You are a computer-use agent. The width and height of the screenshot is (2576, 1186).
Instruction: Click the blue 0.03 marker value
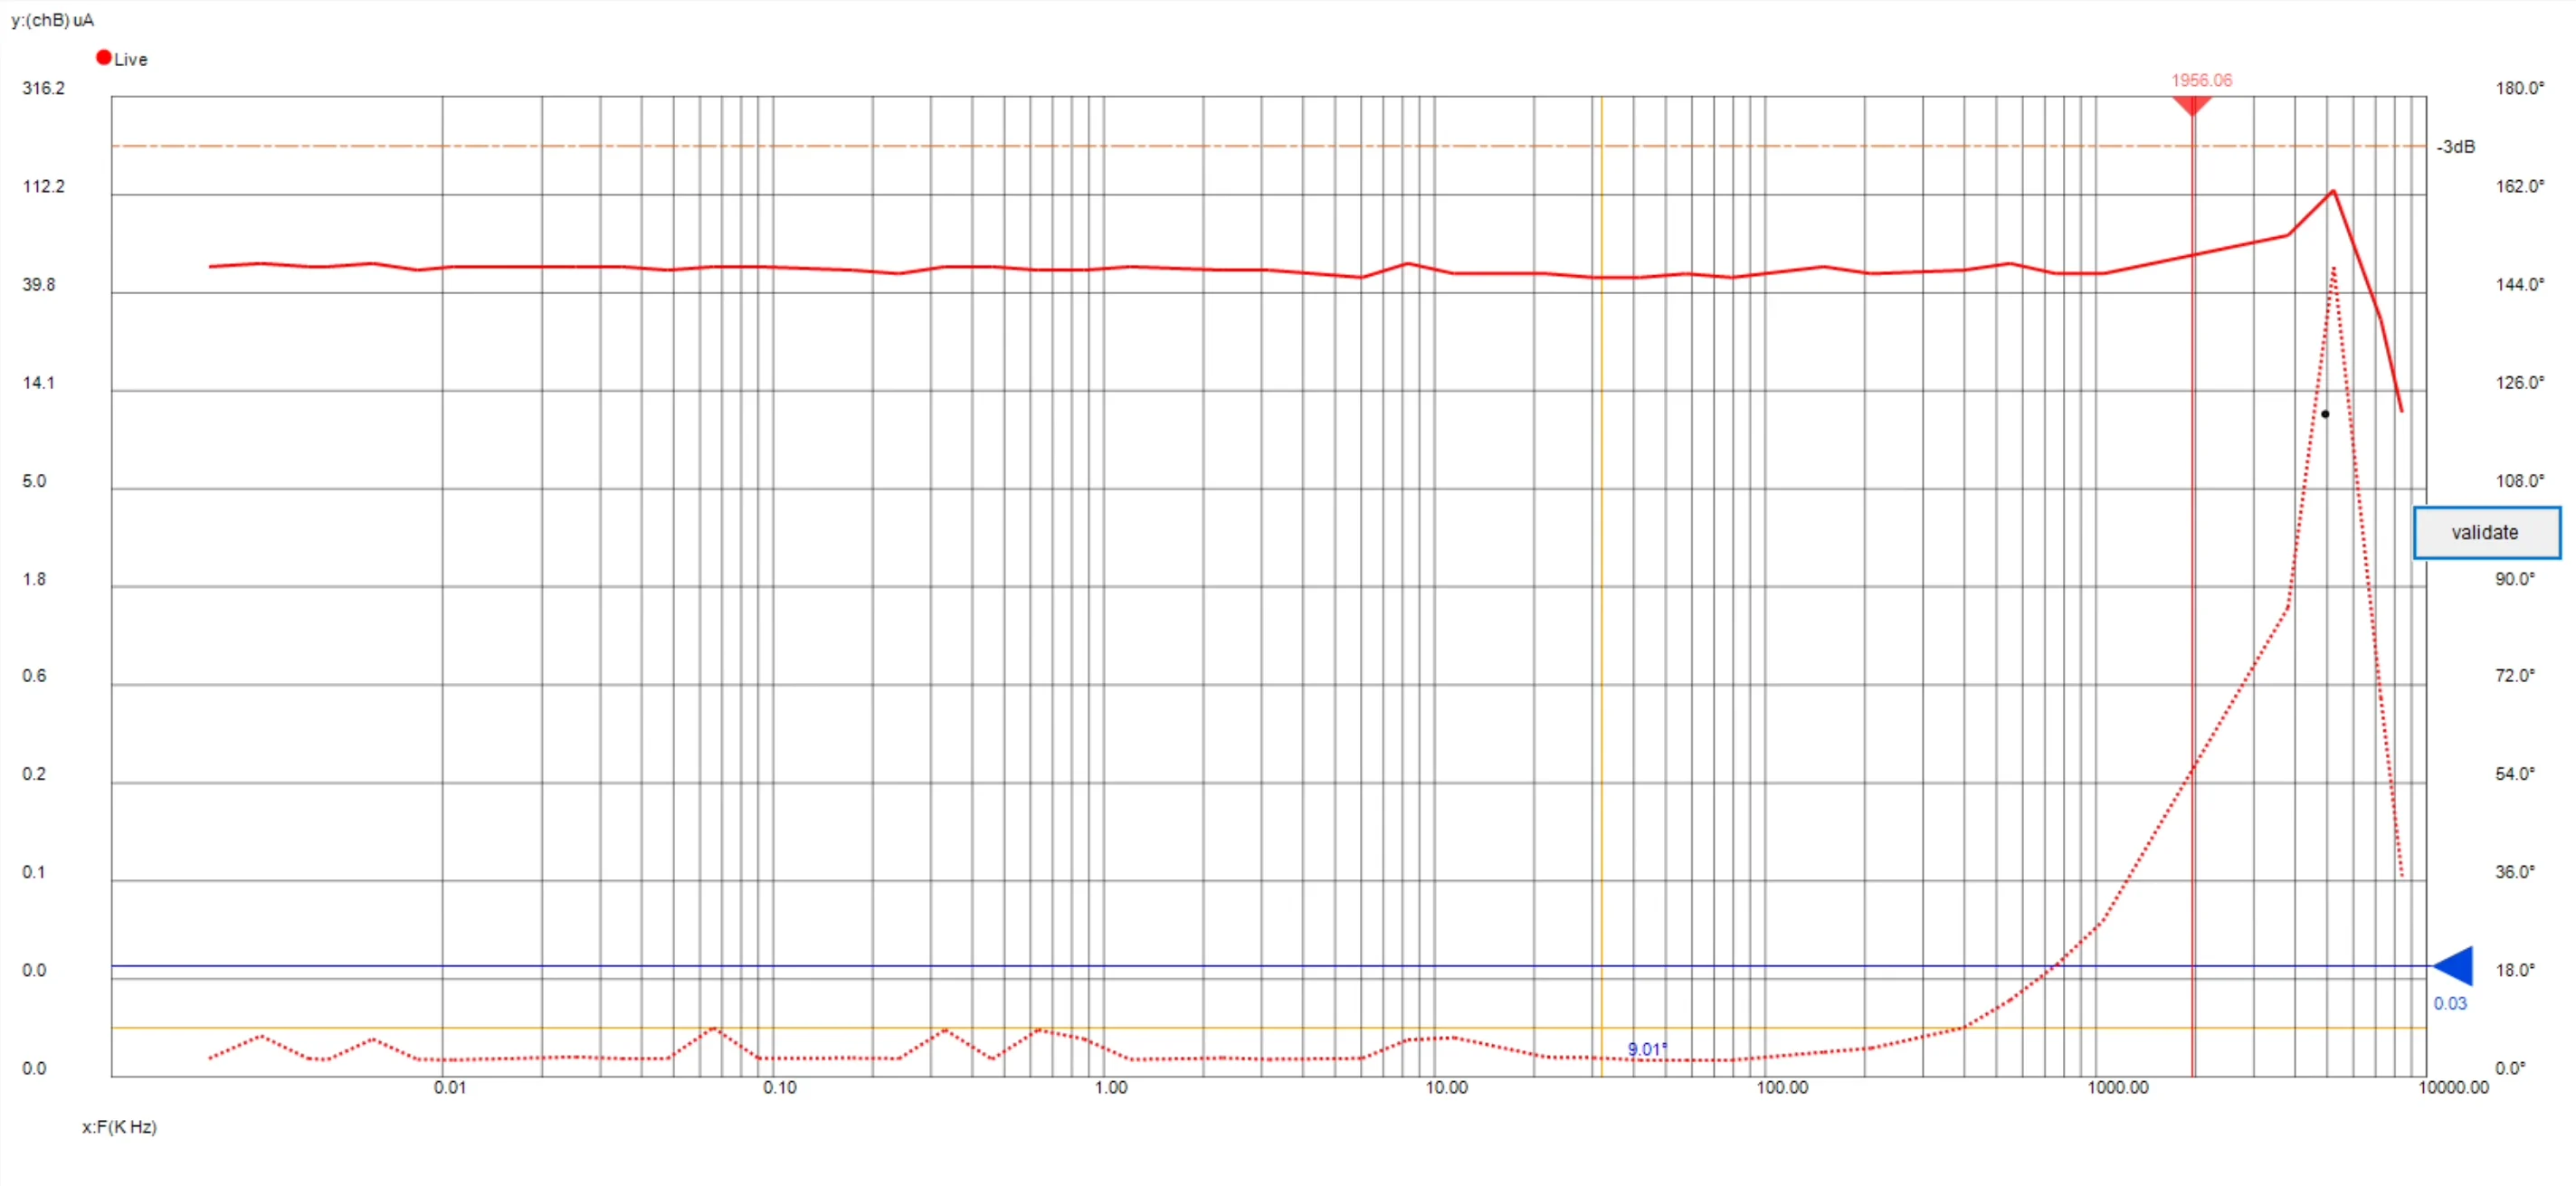[2449, 1003]
